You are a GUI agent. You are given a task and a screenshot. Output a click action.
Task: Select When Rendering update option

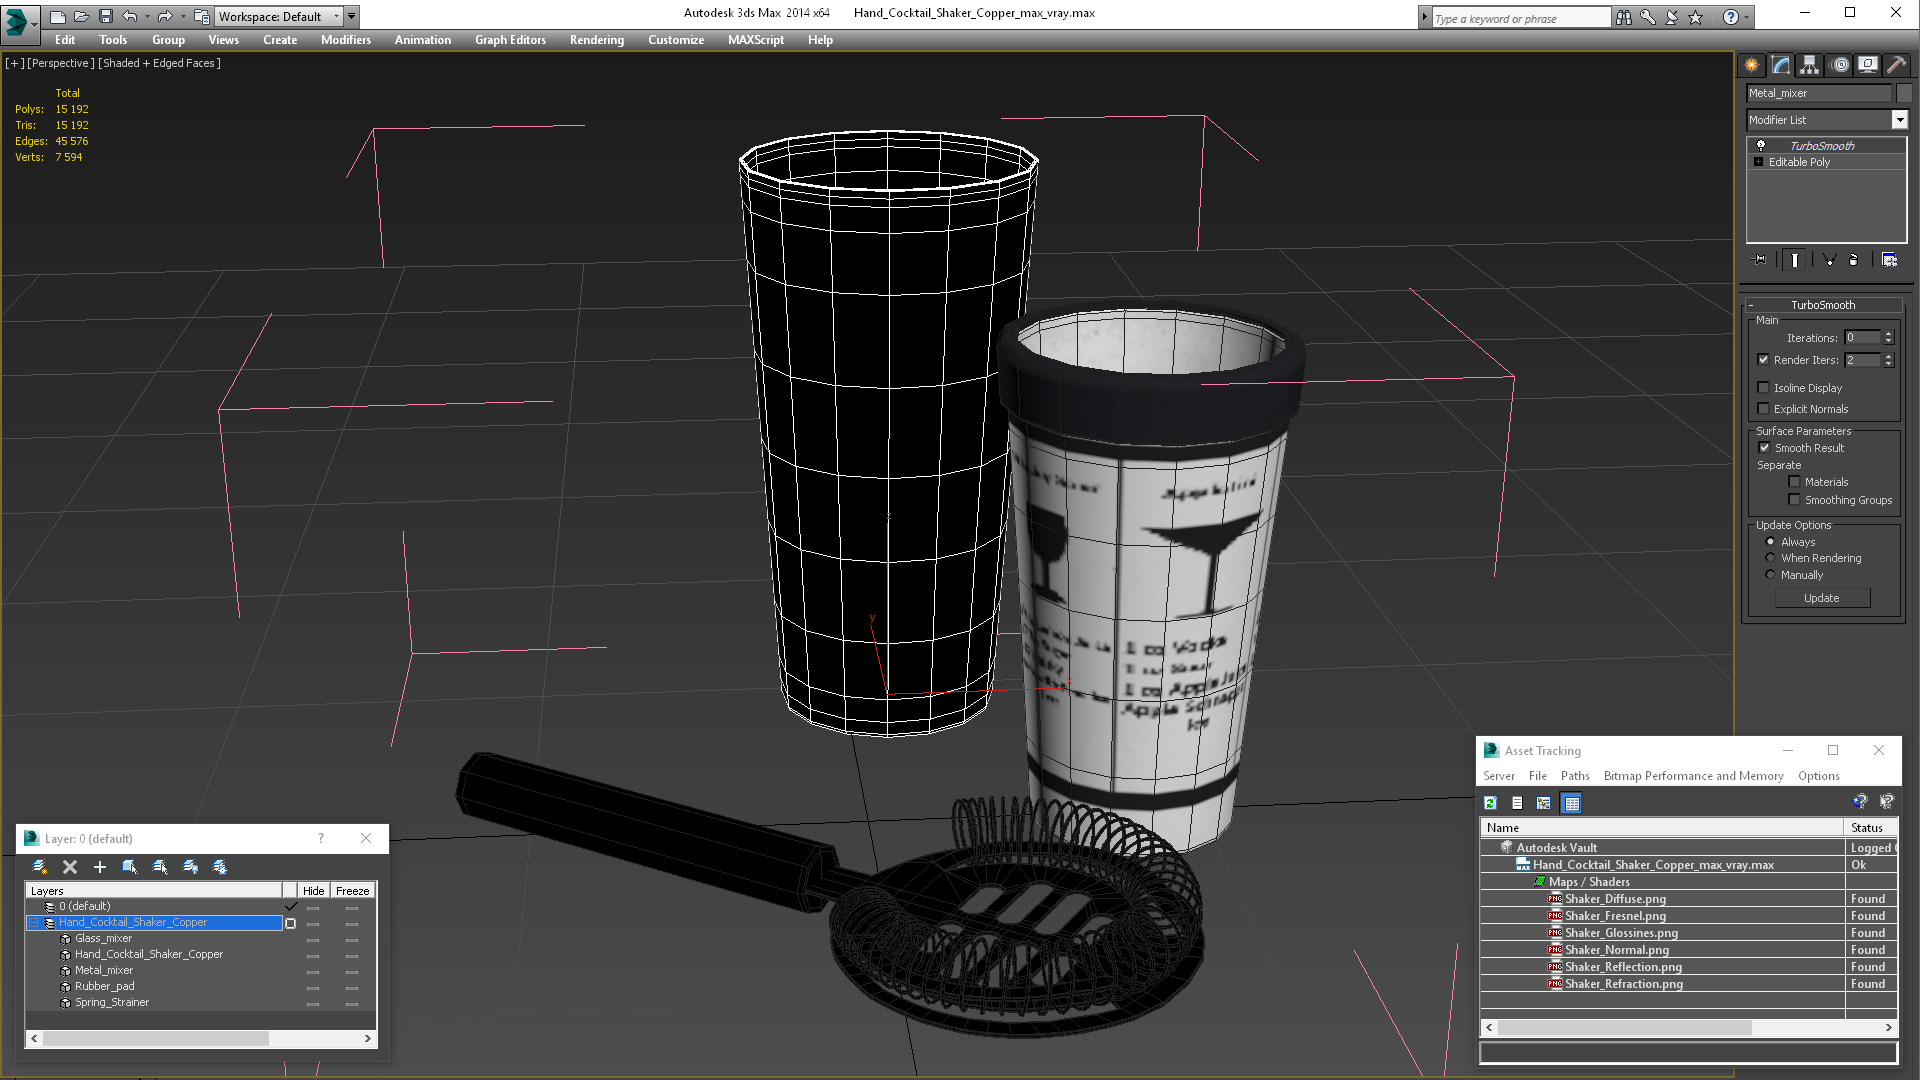coord(1770,558)
